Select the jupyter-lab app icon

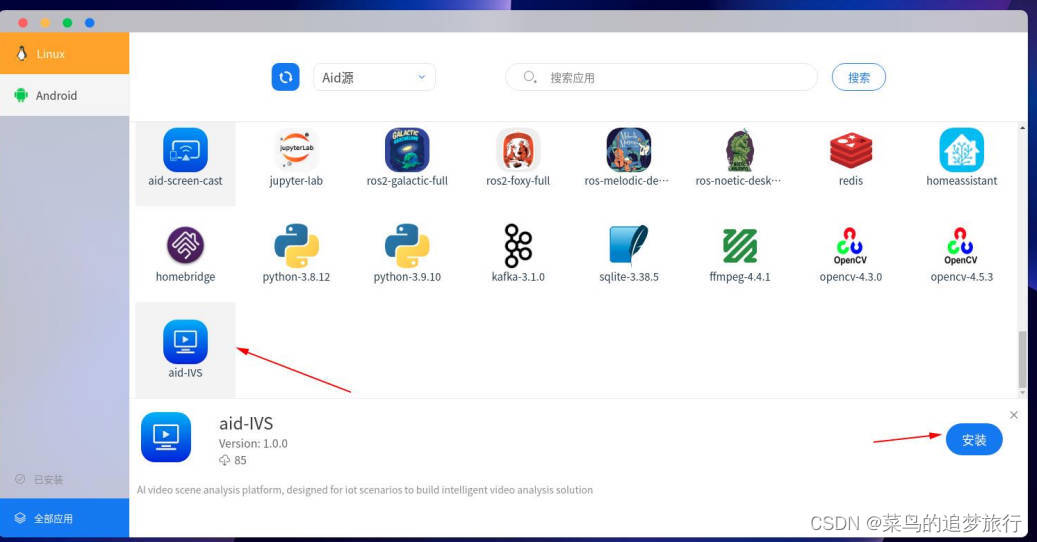point(296,150)
